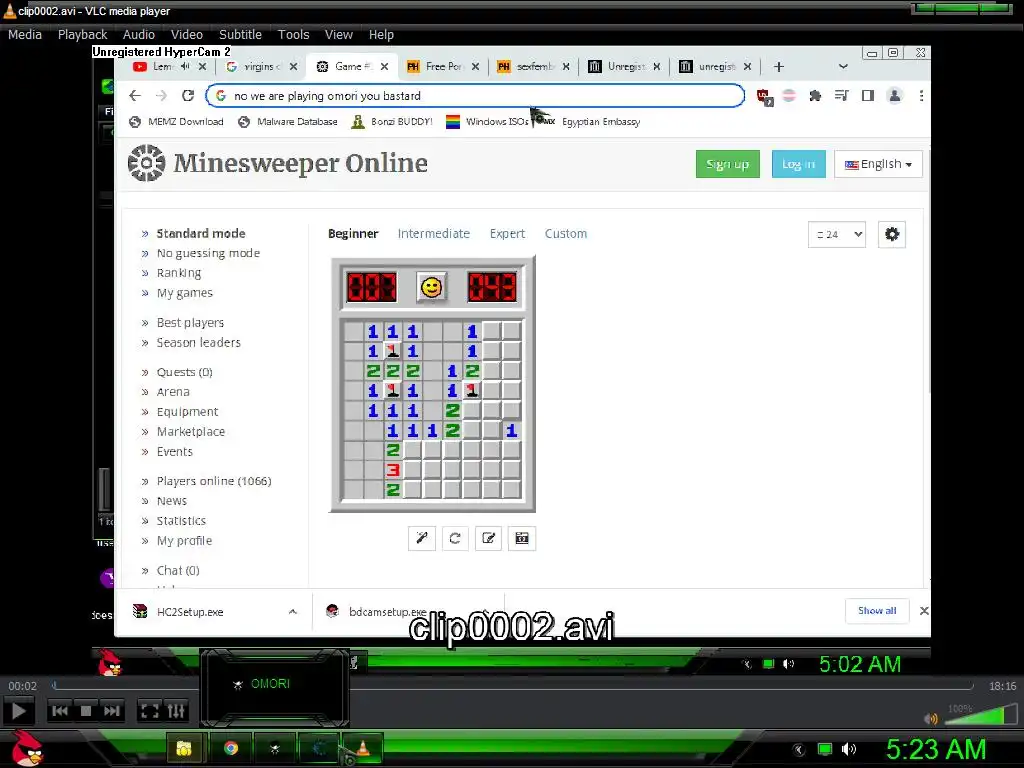The image size is (1024, 768).
Task: Click the refresh button below the board
Action: [x=455, y=538]
